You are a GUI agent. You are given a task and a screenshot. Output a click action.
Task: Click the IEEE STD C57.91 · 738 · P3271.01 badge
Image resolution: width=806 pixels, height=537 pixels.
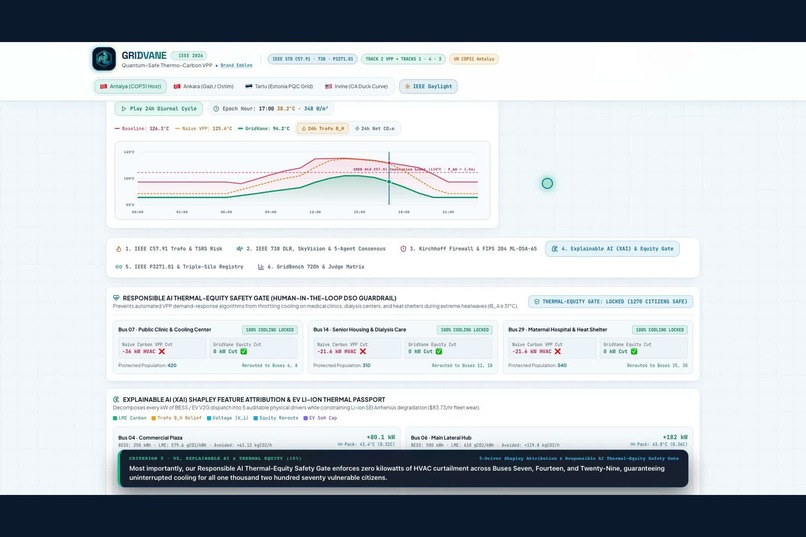pos(313,59)
